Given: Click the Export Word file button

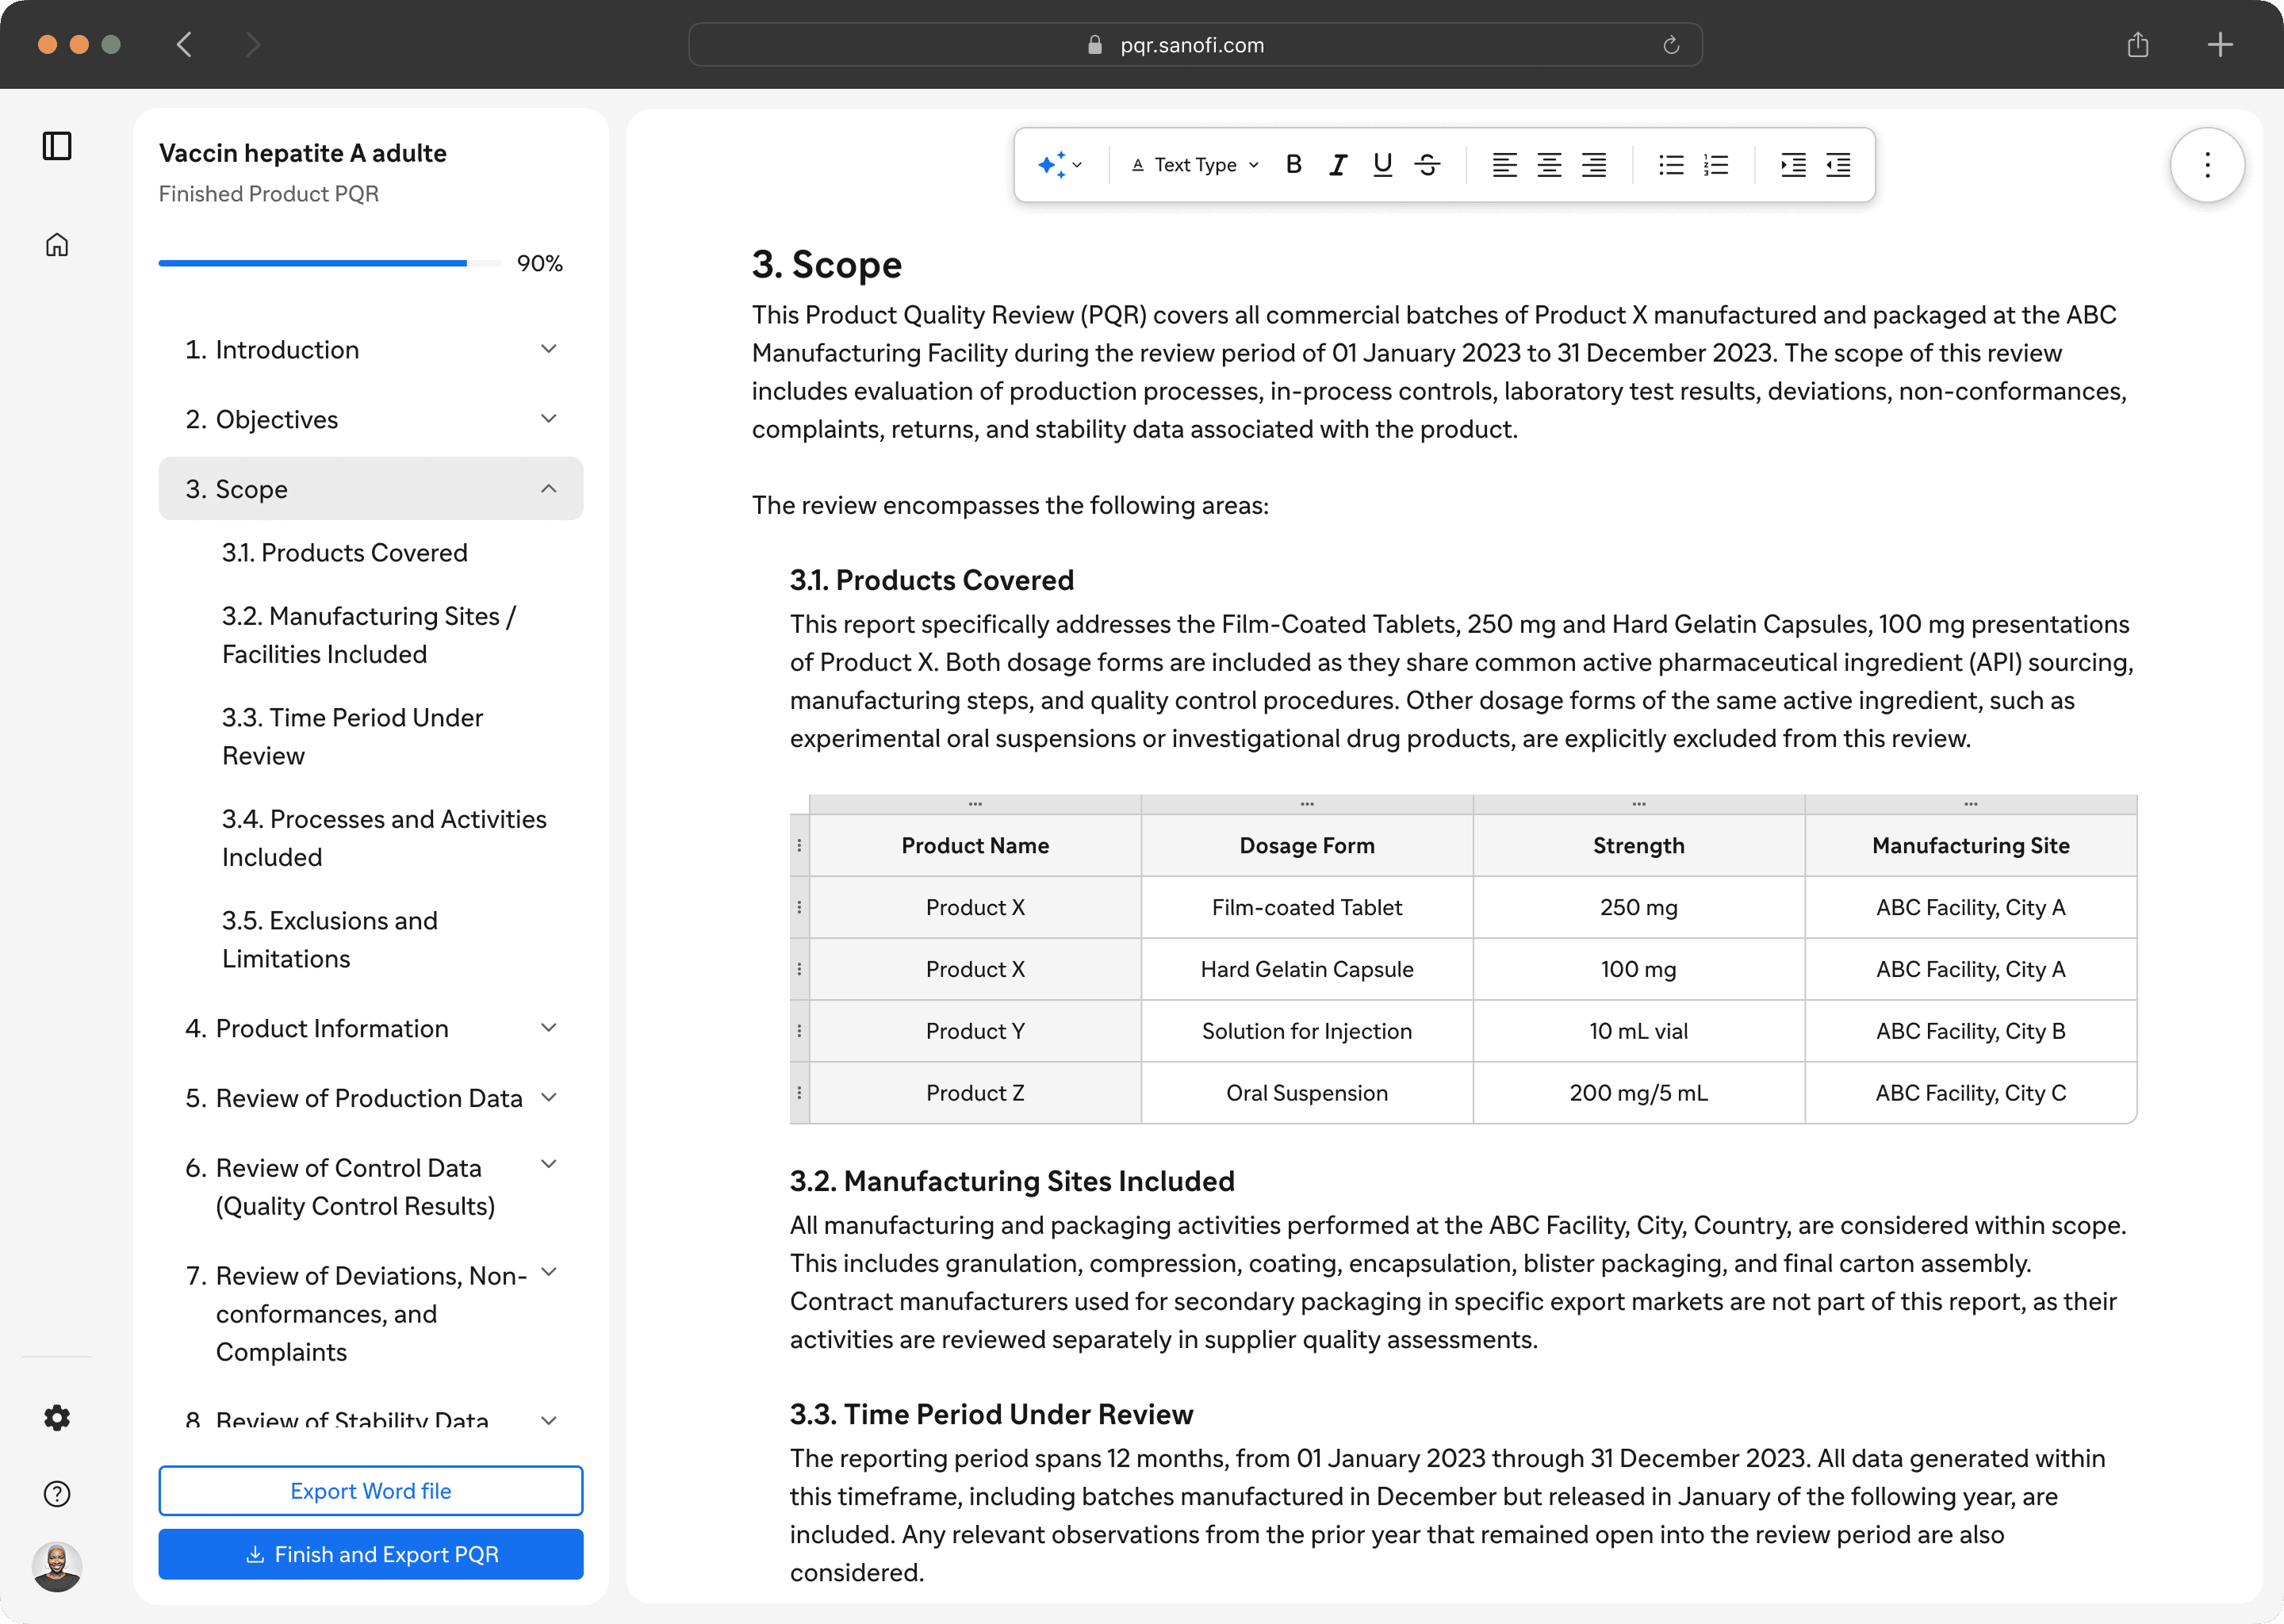Looking at the screenshot, I should point(370,1491).
